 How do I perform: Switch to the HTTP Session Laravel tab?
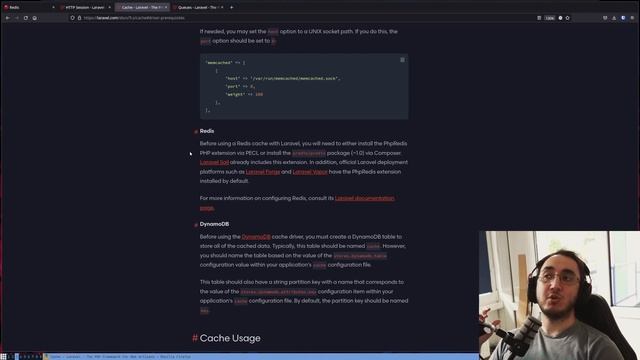(x=85, y=7)
